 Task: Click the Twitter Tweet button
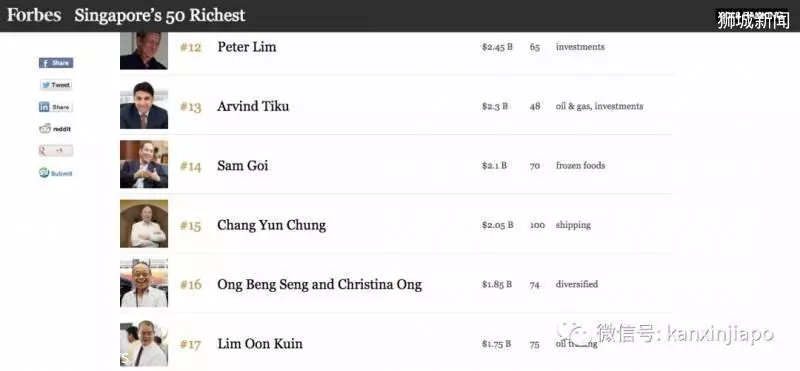pyautogui.click(x=56, y=85)
